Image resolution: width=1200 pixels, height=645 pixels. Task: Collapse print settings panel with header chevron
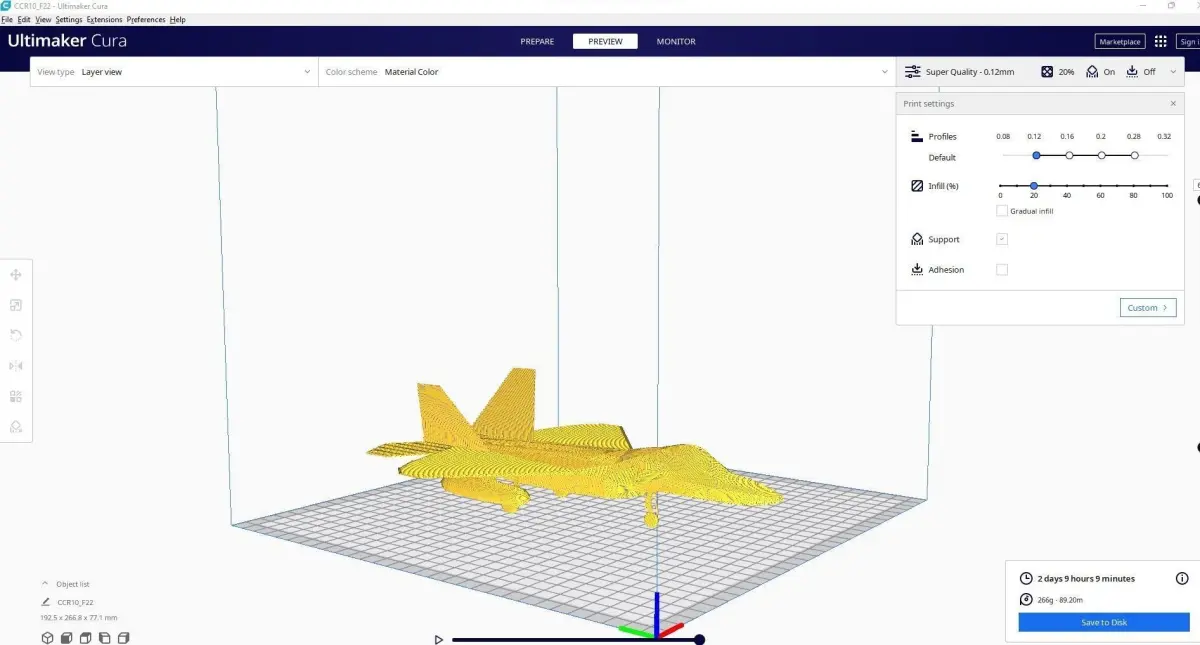[x=1173, y=72]
